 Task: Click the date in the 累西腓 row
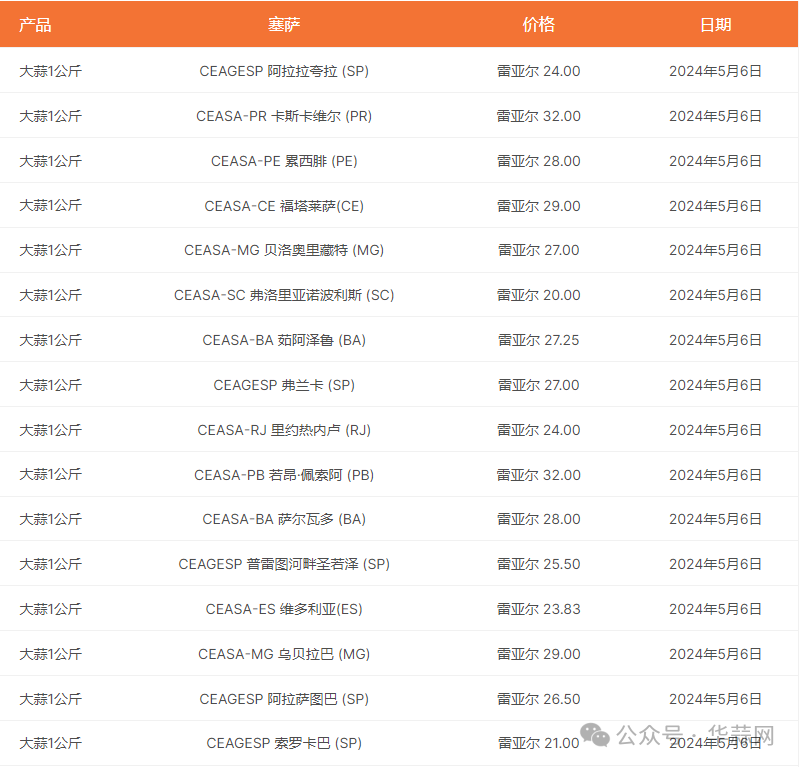point(715,161)
